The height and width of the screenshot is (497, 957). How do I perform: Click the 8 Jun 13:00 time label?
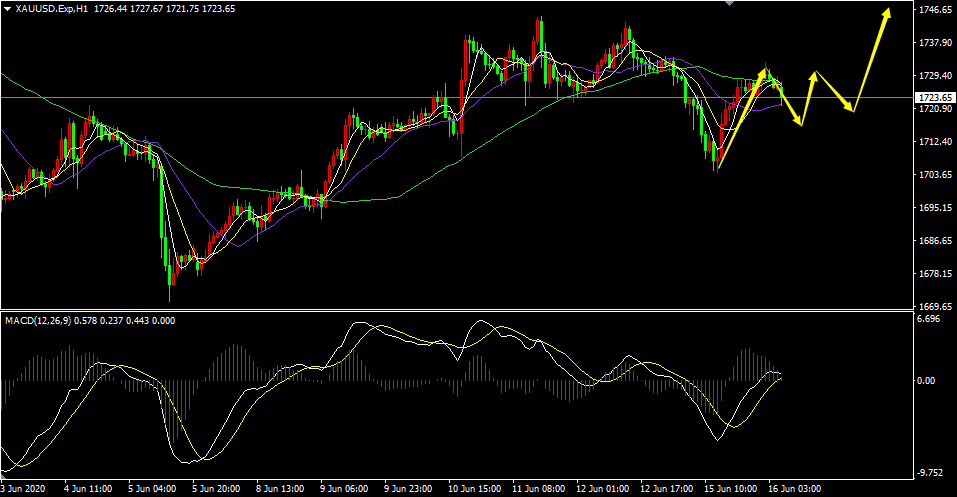pos(280,489)
